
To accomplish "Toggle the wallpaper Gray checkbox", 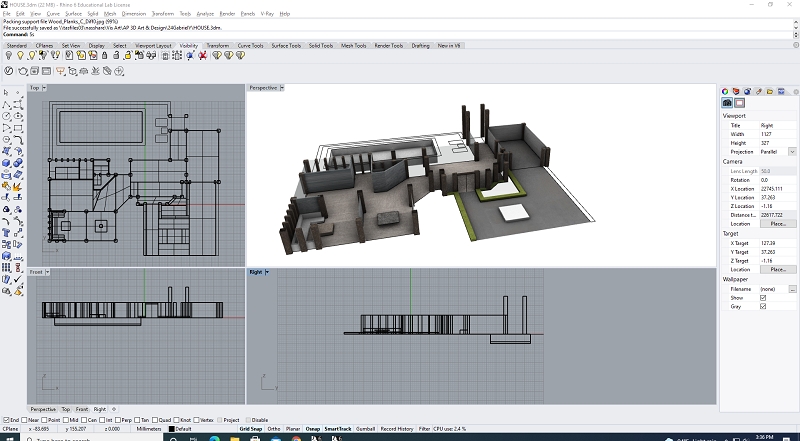I will coord(763,306).
